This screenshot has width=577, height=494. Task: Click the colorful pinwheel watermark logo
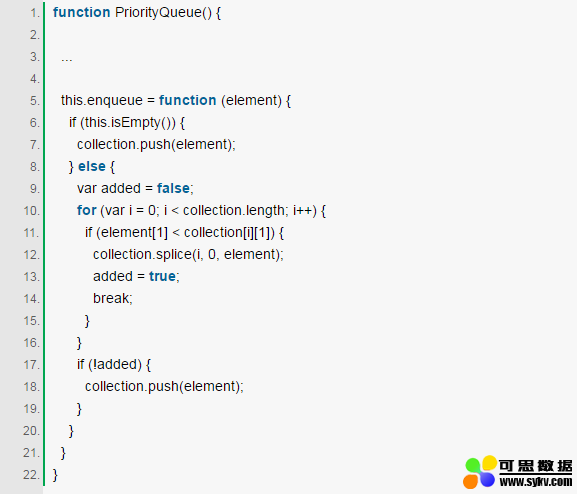480,472
